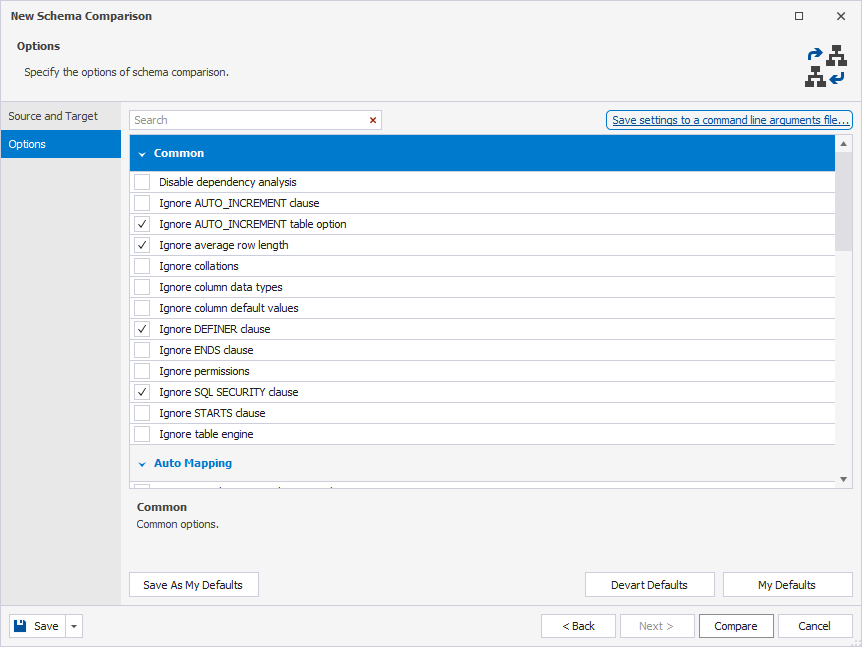This screenshot has width=862, height=647.
Task: Open Save settings to command line file link
Action: coord(730,120)
